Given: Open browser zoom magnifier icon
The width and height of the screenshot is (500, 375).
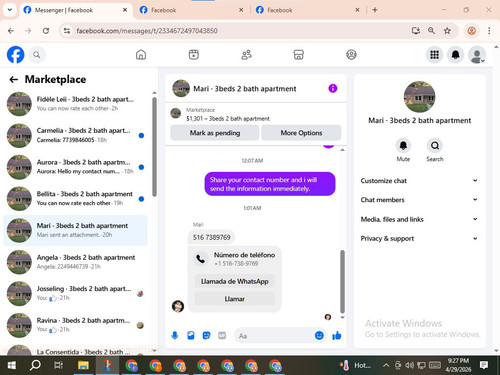Looking at the screenshot, I should click(431, 31).
